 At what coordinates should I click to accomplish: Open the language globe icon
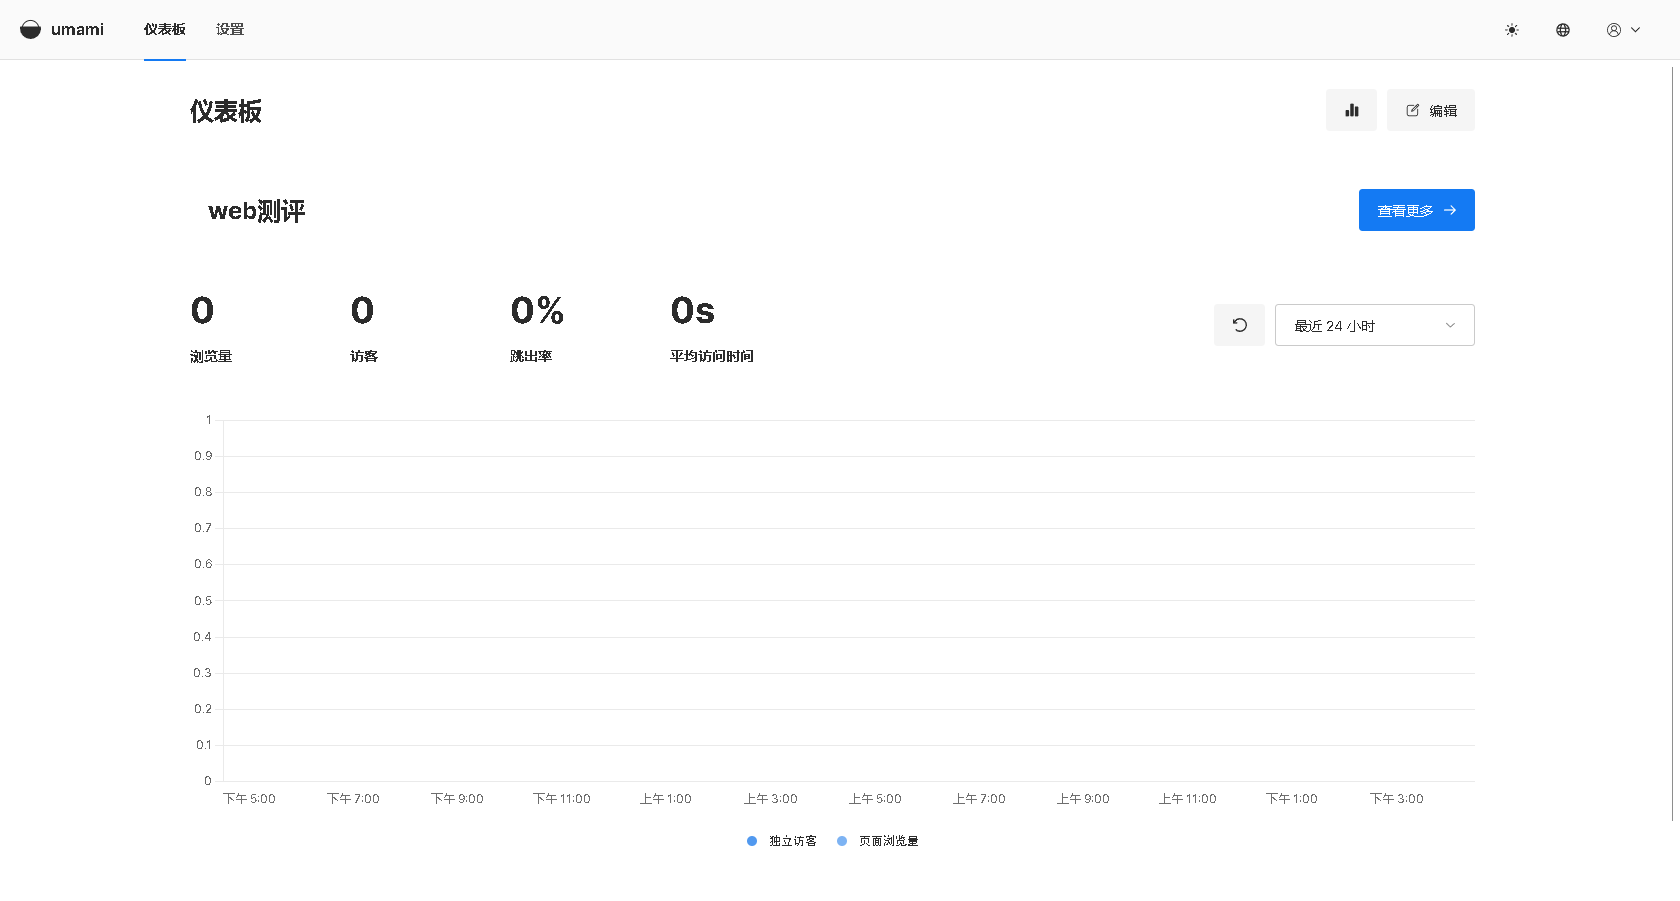tap(1563, 30)
